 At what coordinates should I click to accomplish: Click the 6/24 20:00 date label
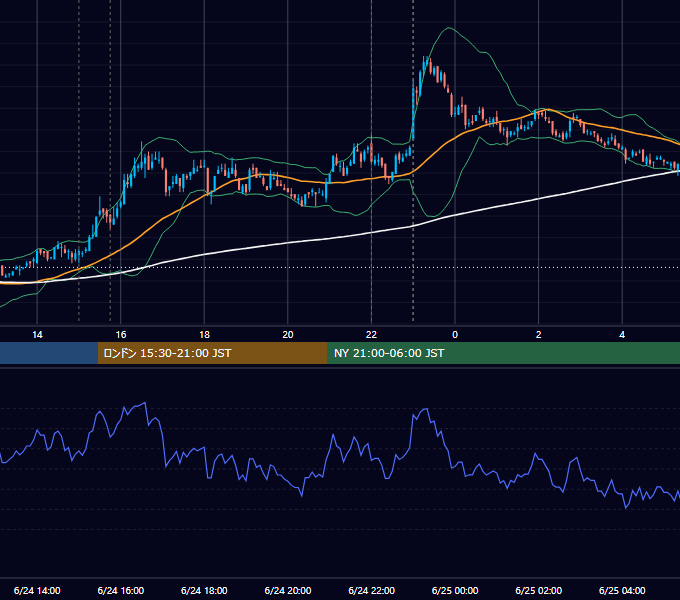click(x=288, y=590)
